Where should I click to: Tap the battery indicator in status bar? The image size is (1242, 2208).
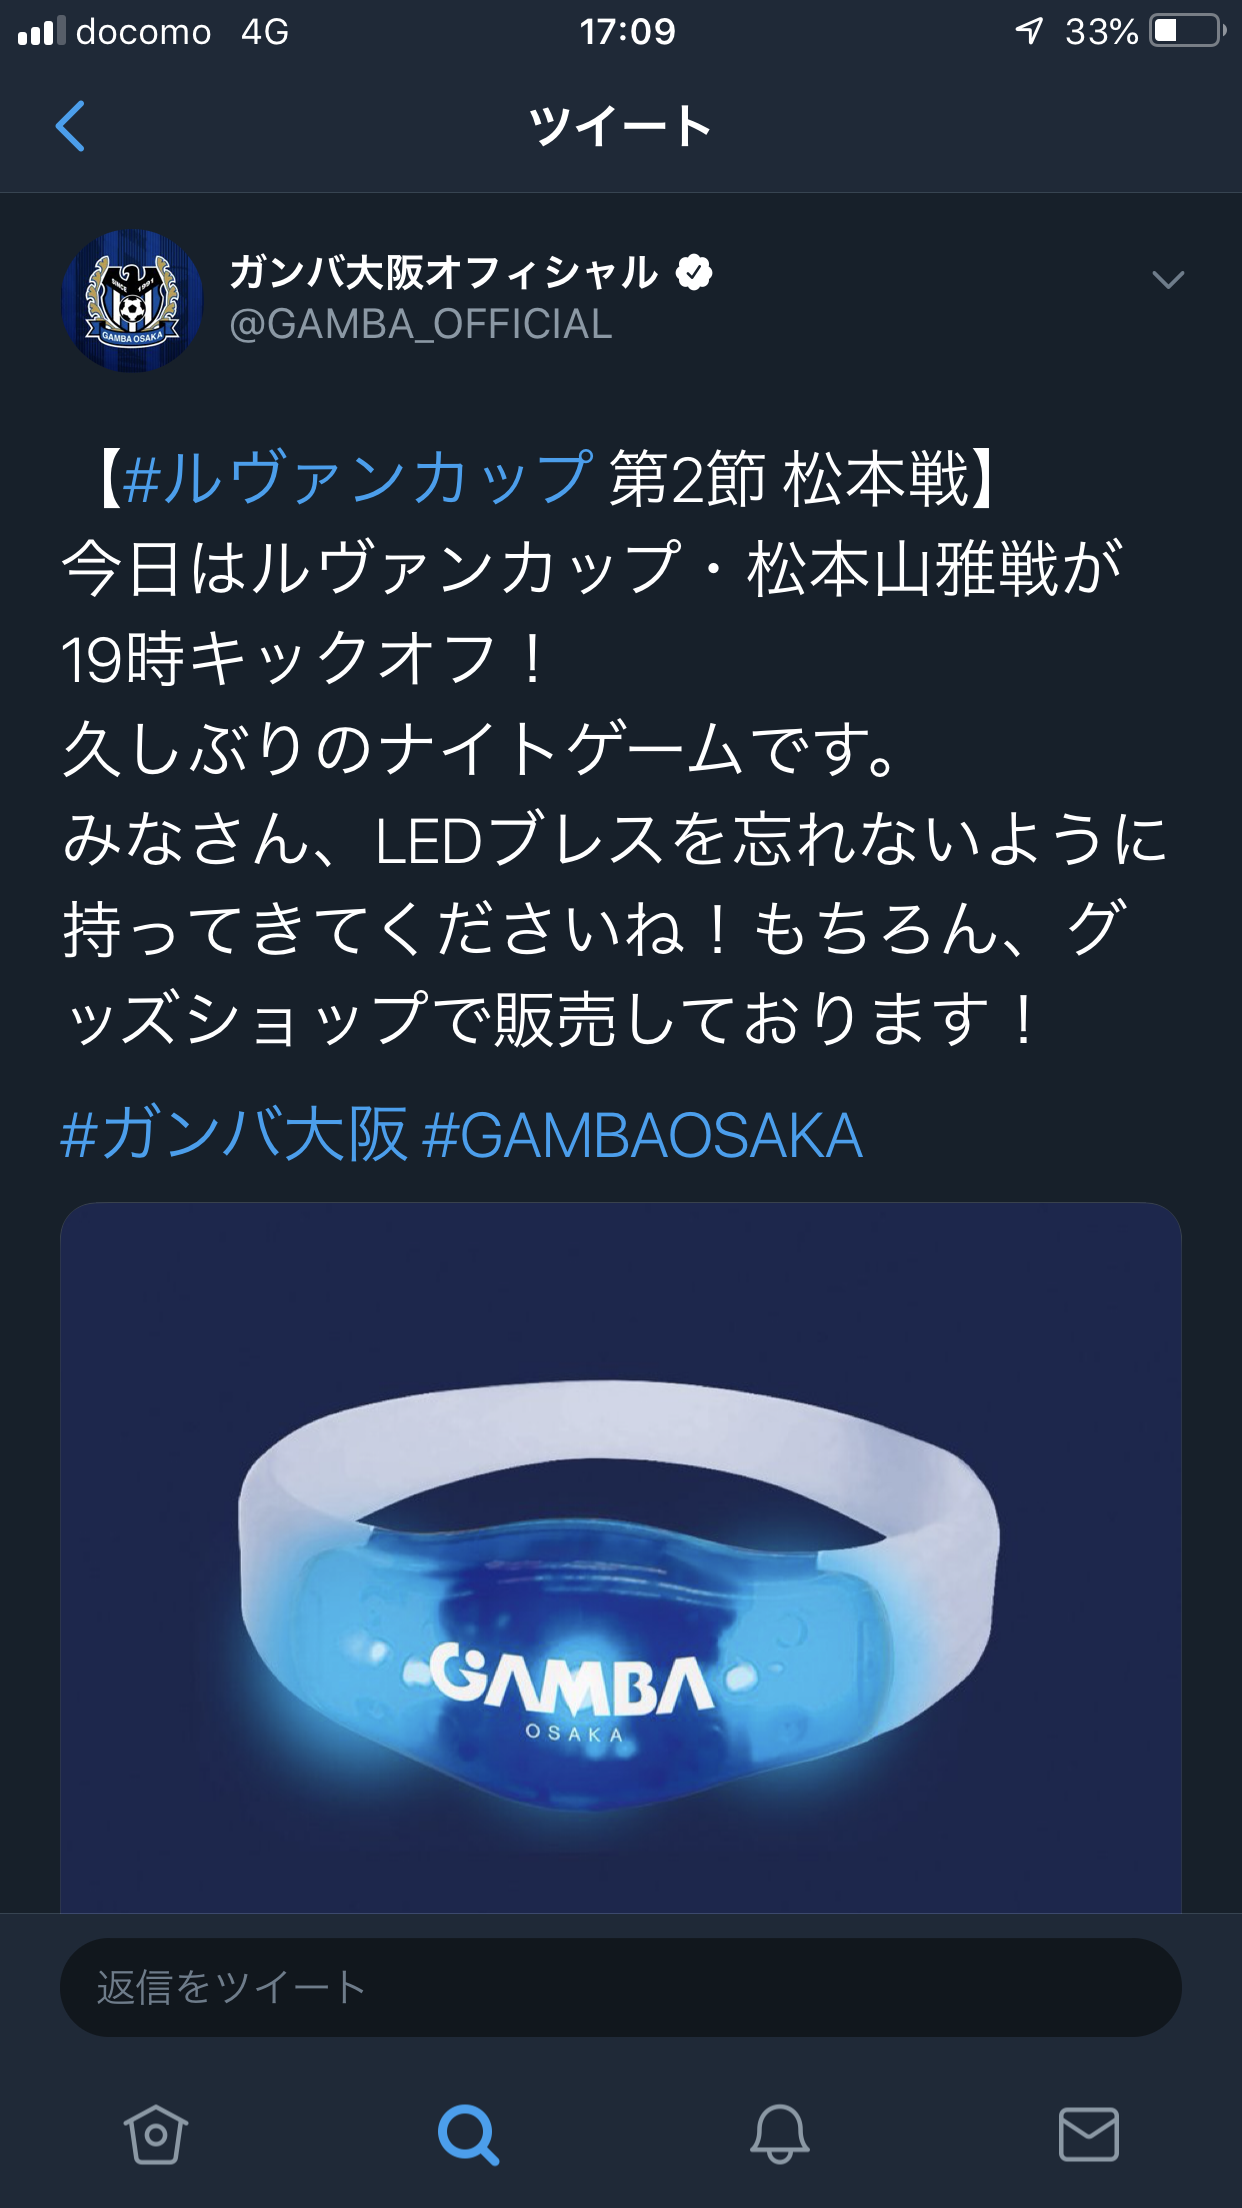coord(1188,31)
